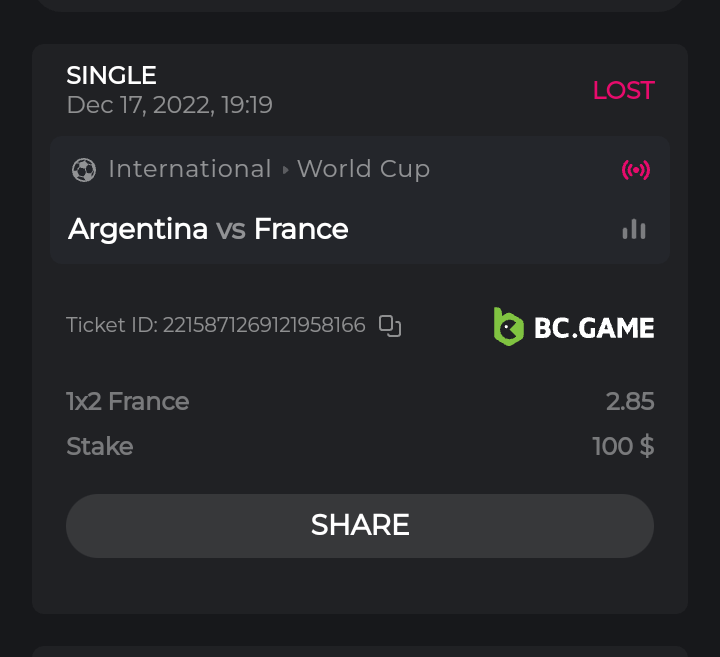Click the 1x2 France selection label
The width and height of the screenshot is (720, 657).
127,401
